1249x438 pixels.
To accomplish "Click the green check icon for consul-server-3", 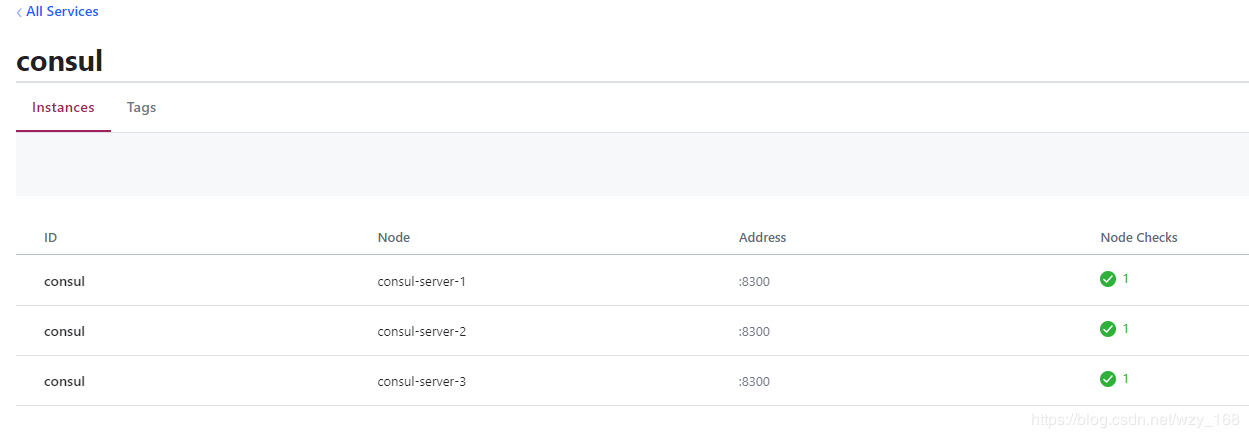I will click(x=1107, y=379).
